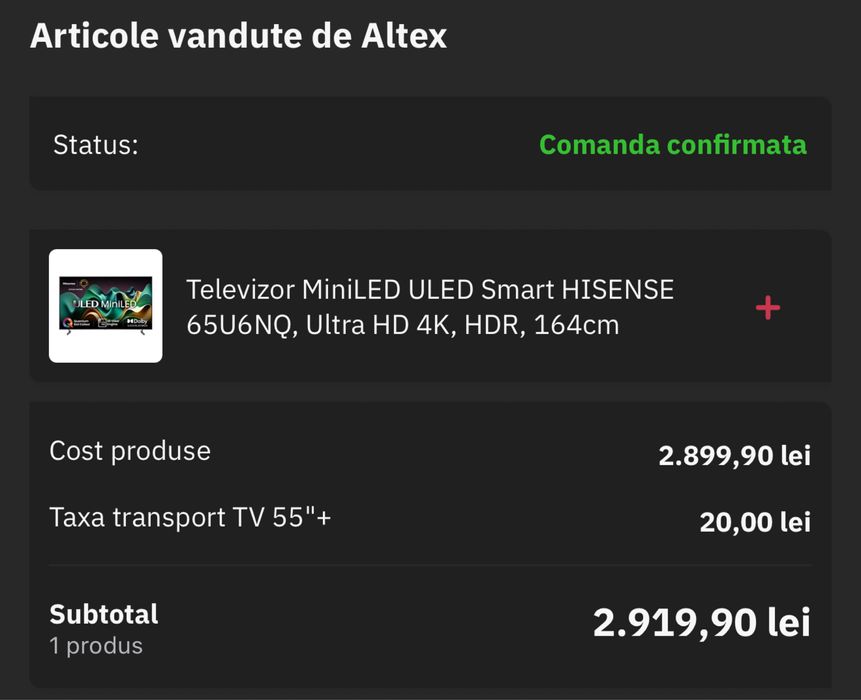
Task: Click the 1 produs item count
Action: click(x=96, y=646)
